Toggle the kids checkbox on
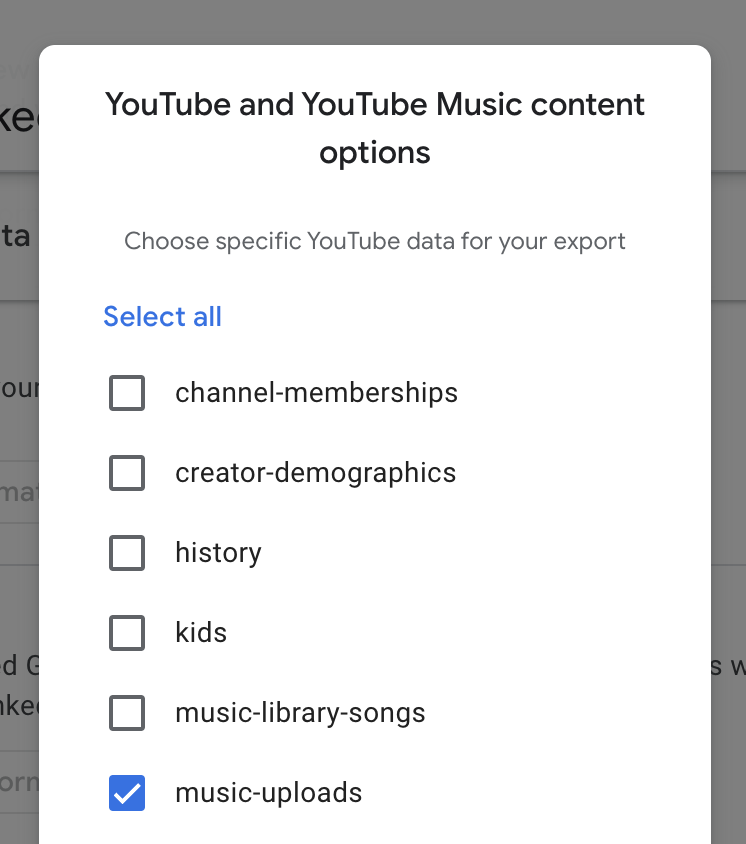 (127, 633)
